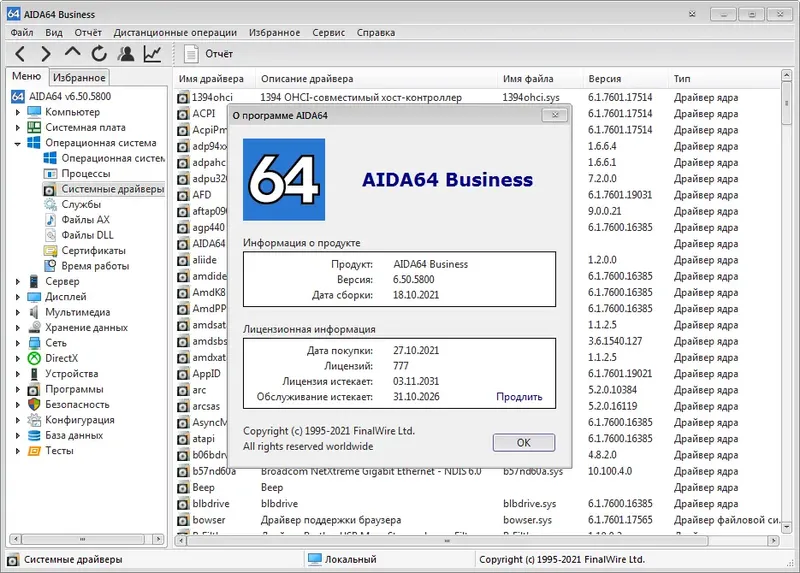The image size is (800, 573).
Task: Open the Отчёт menu in the menu bar
Action: pos(88,33)
